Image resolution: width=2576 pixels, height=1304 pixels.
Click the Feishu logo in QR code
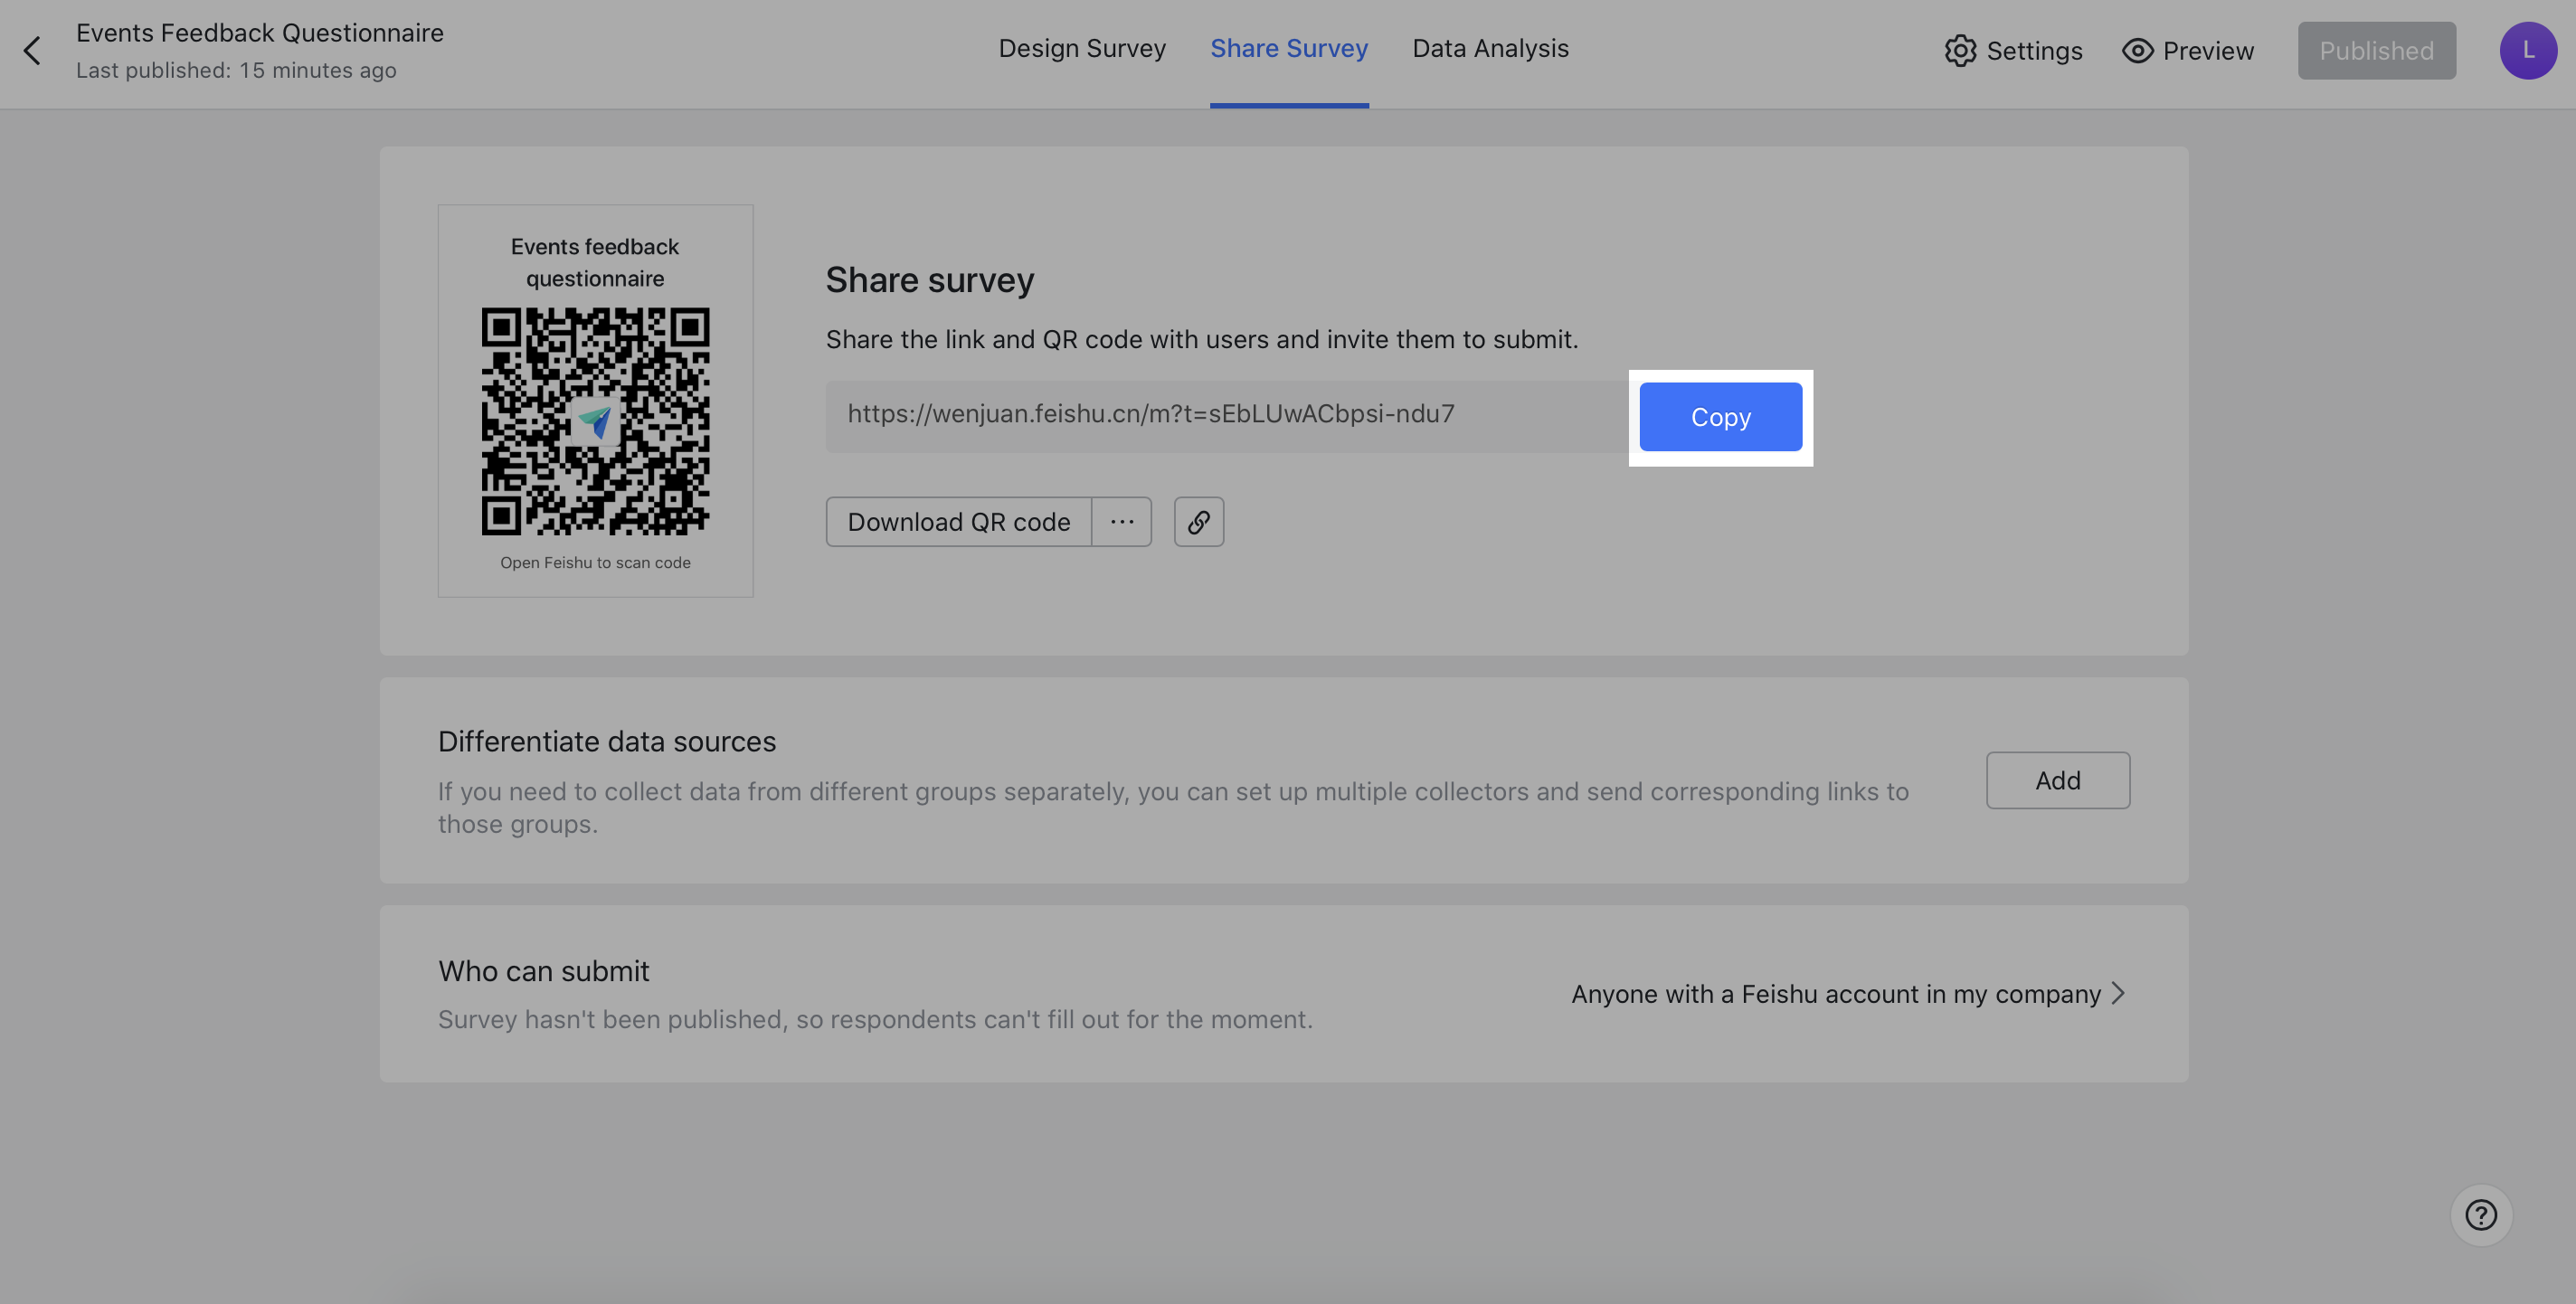coord(596,421)
